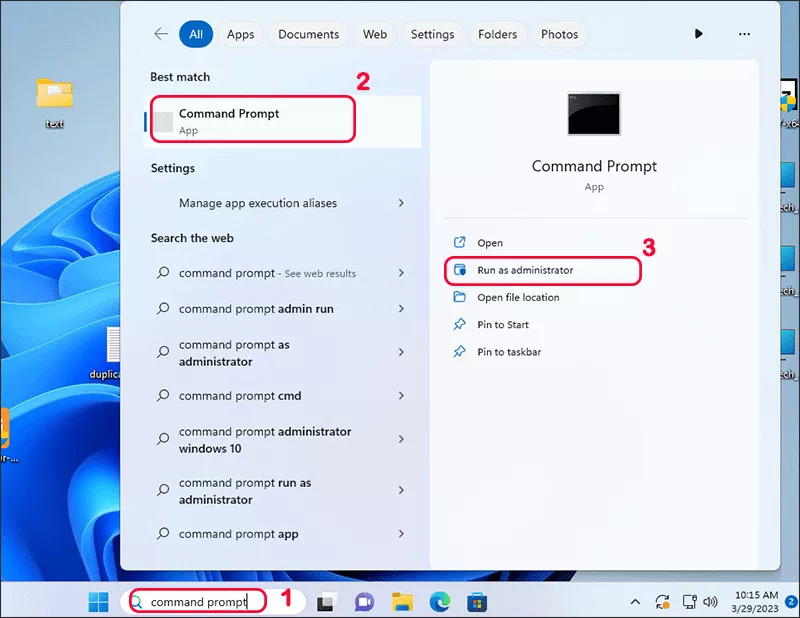
Task: Open the Chat app in the taskbar
Action: point(364,602)
